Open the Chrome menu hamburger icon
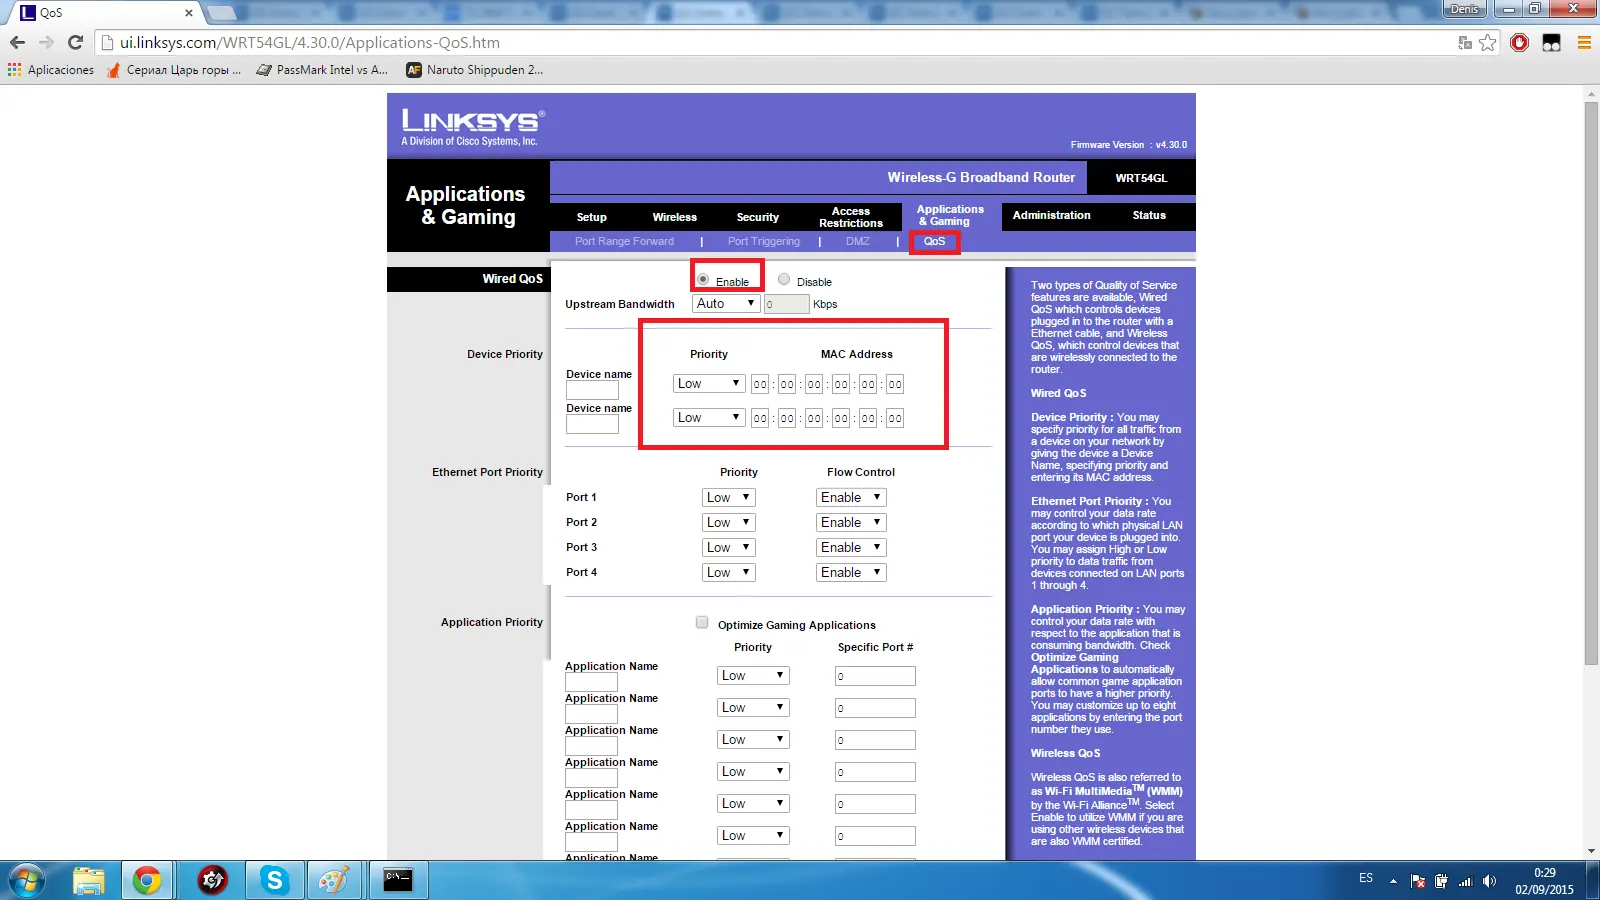 (x=1584, y=43)
